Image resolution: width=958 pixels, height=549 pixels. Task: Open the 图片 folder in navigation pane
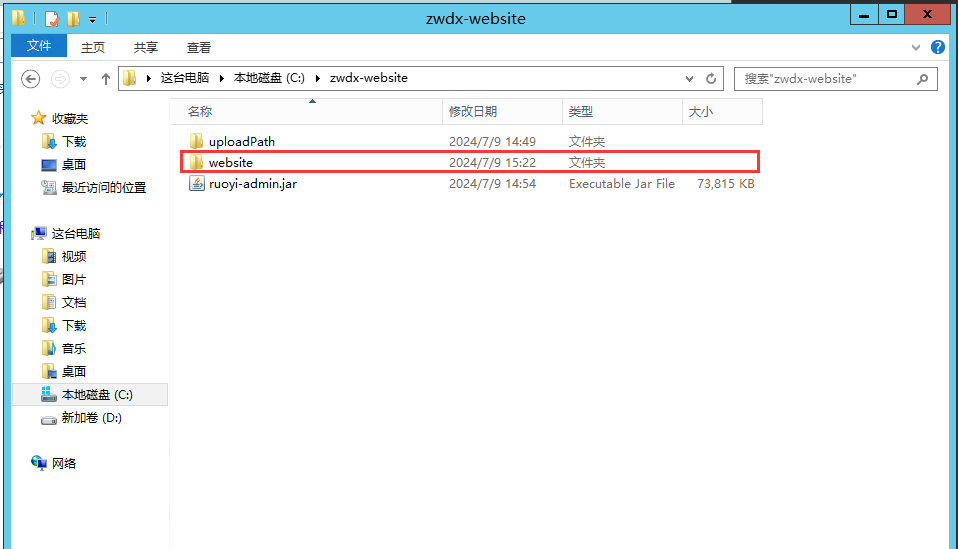click(x=74, y=280)
